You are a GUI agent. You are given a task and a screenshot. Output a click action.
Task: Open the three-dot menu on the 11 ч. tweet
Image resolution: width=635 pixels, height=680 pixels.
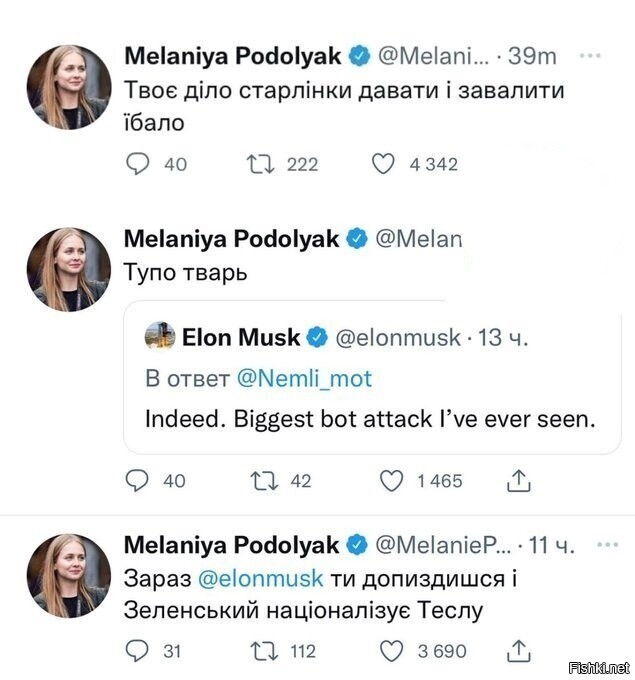point(606,545)
